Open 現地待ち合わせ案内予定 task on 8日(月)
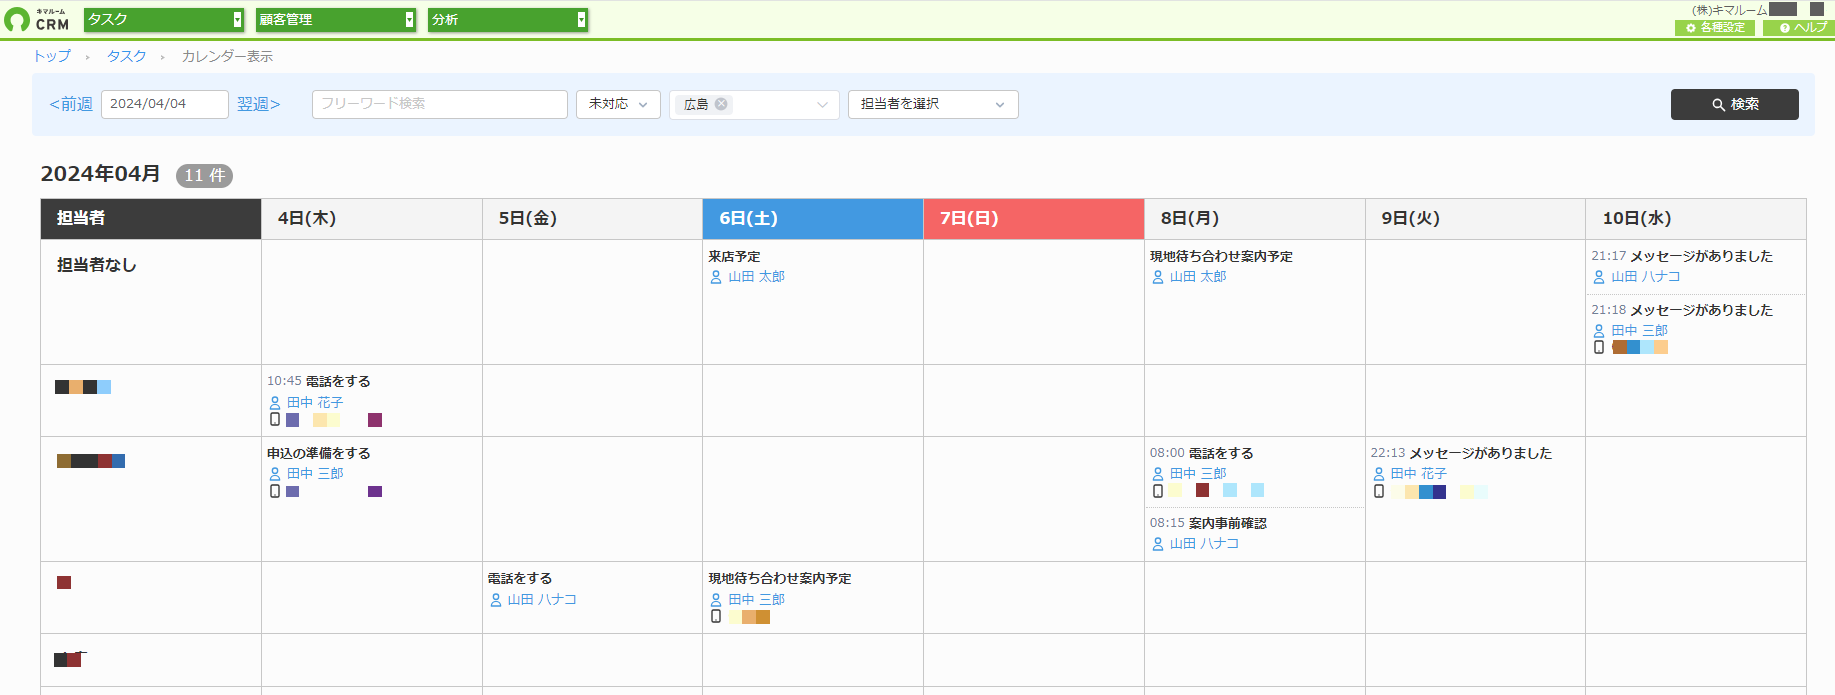The image size is (1835, 695). pos(1221,257)
